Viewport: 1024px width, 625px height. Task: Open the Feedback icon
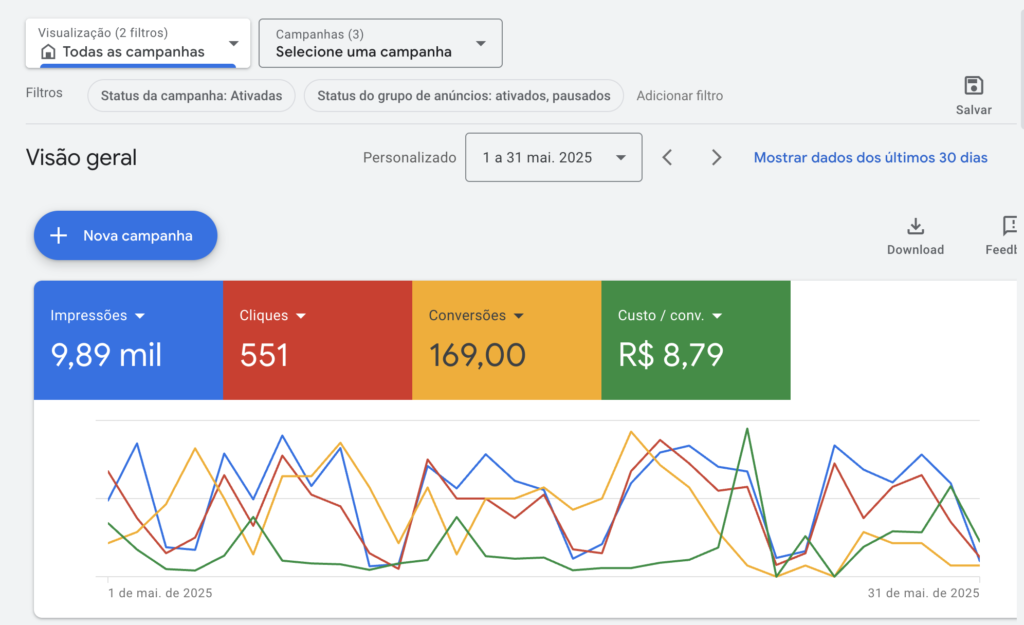pos(1010,226)
